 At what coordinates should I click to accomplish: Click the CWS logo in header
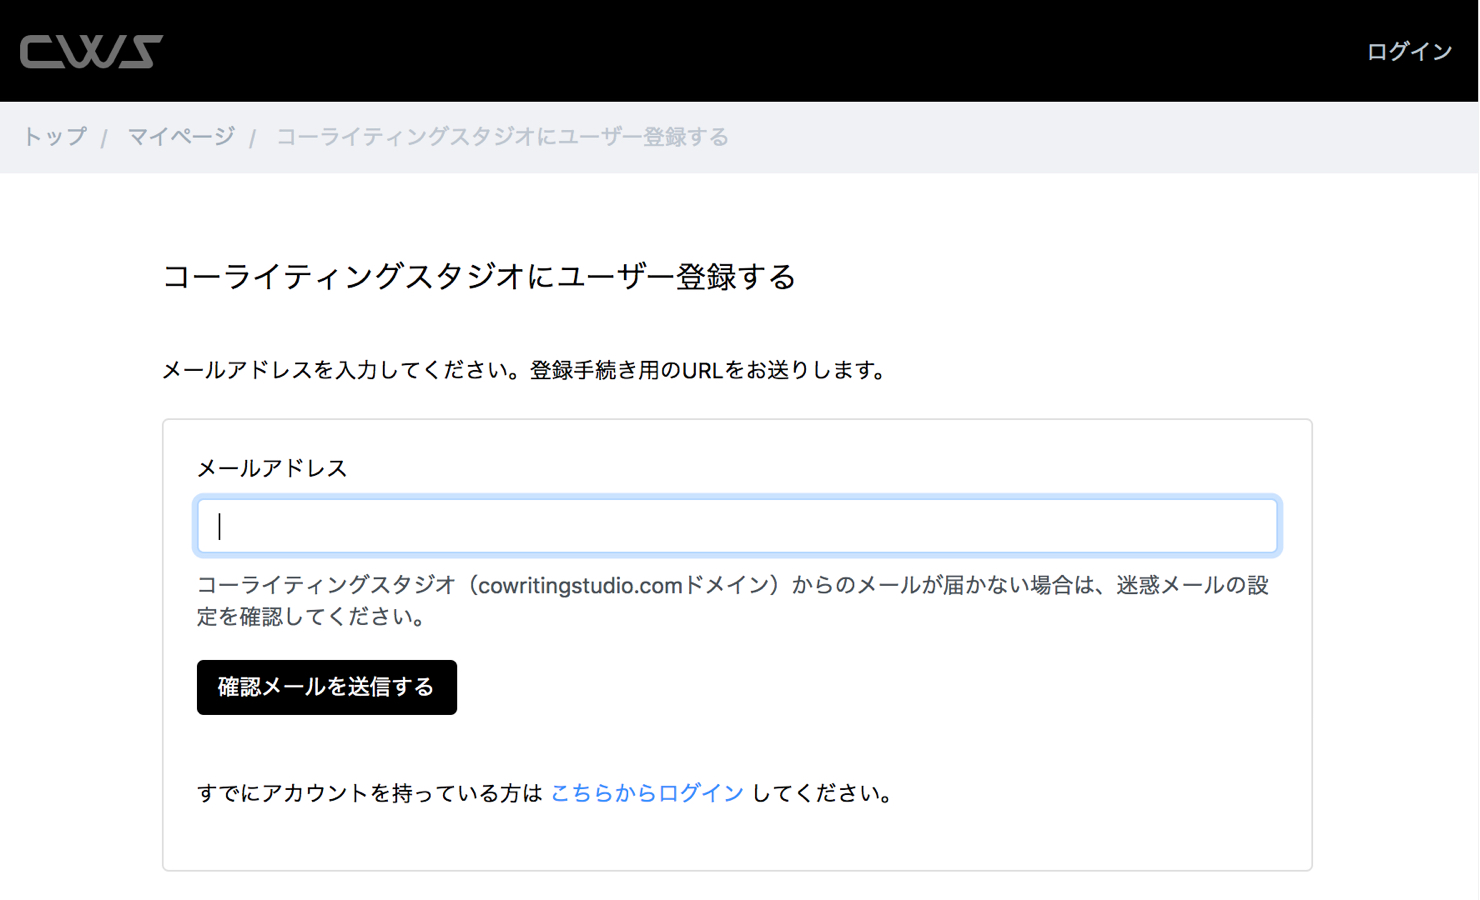click(x=91, y=52)
